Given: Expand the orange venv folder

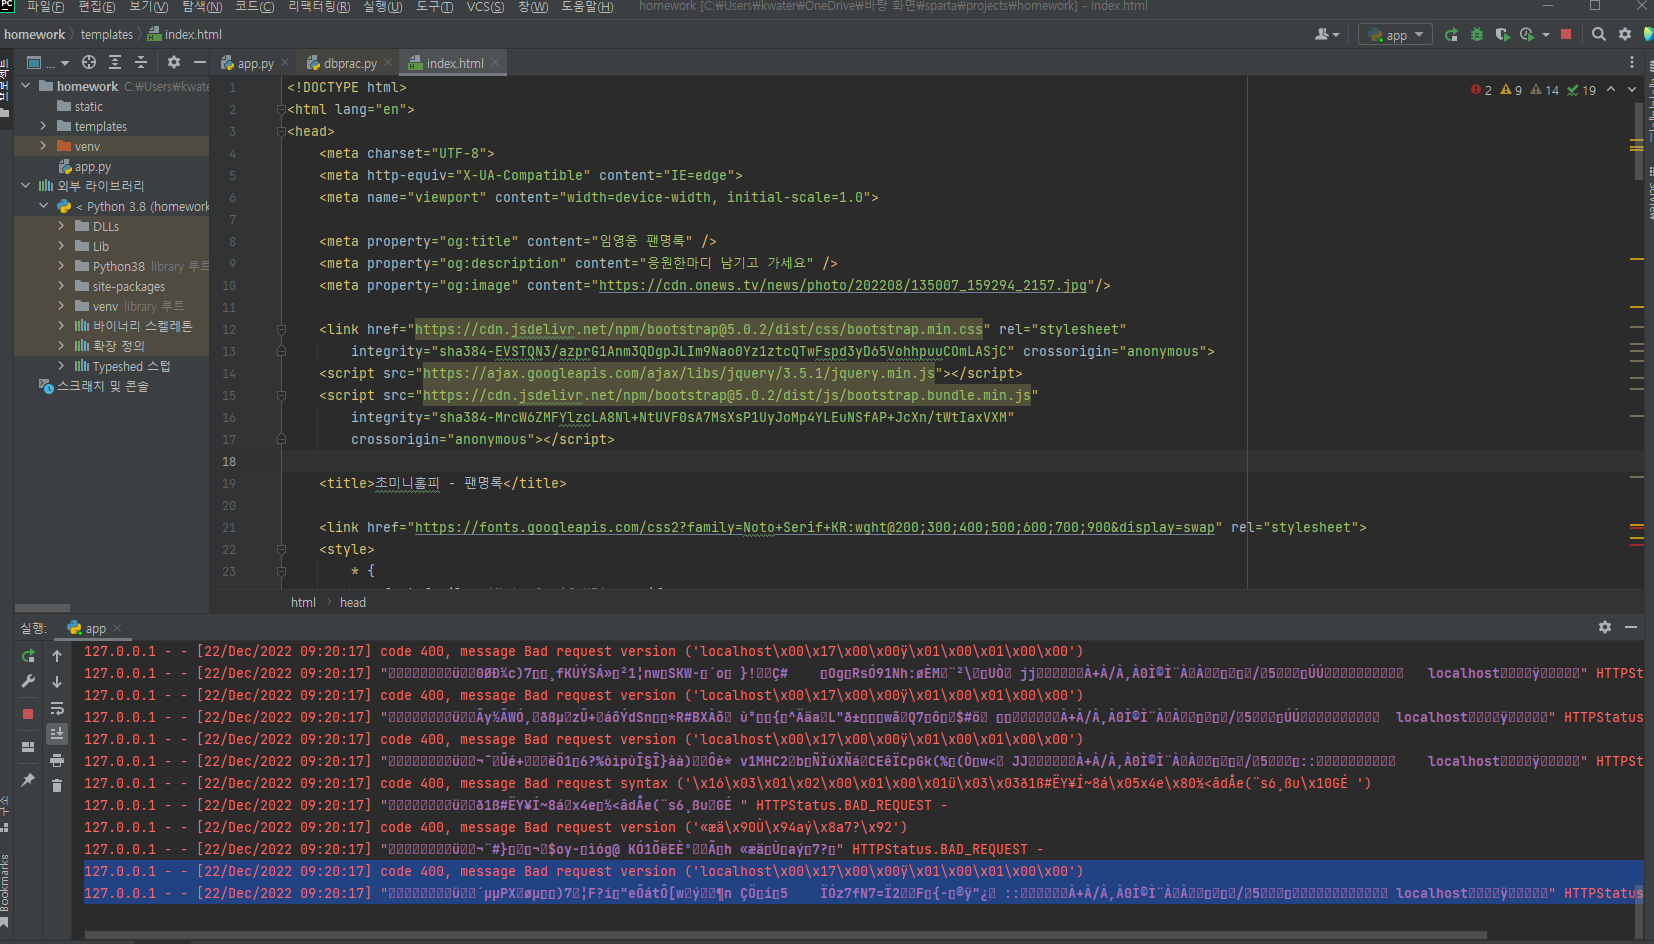Looking at the screenshot, I should 43,146.
